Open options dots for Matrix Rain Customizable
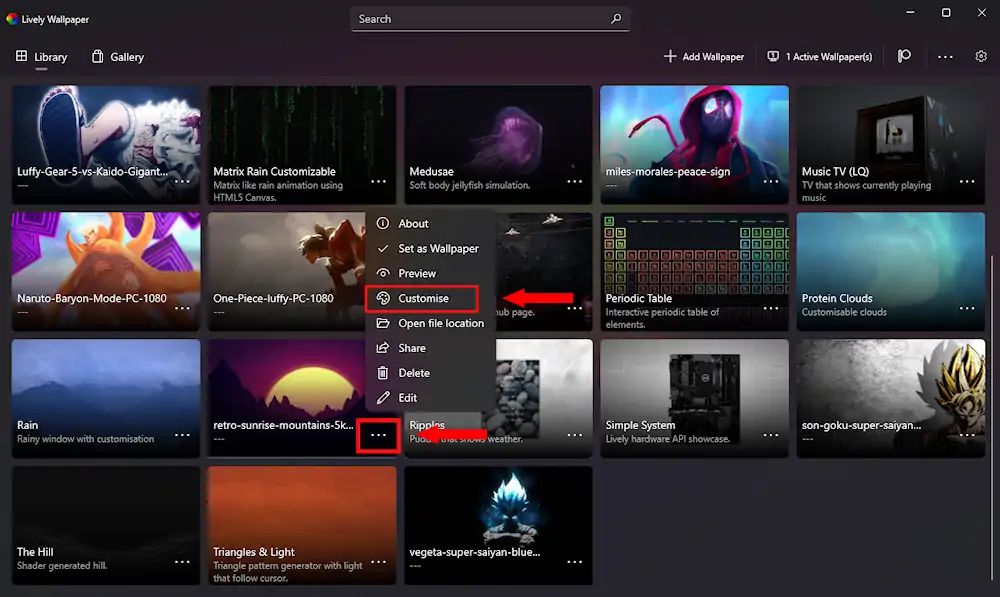 tap(378, 181)
